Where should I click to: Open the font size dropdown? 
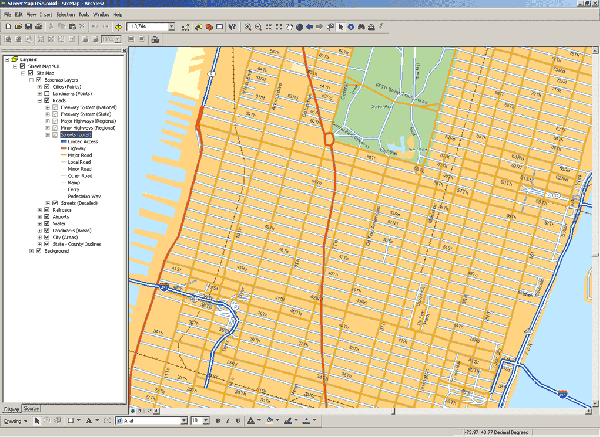206,421
